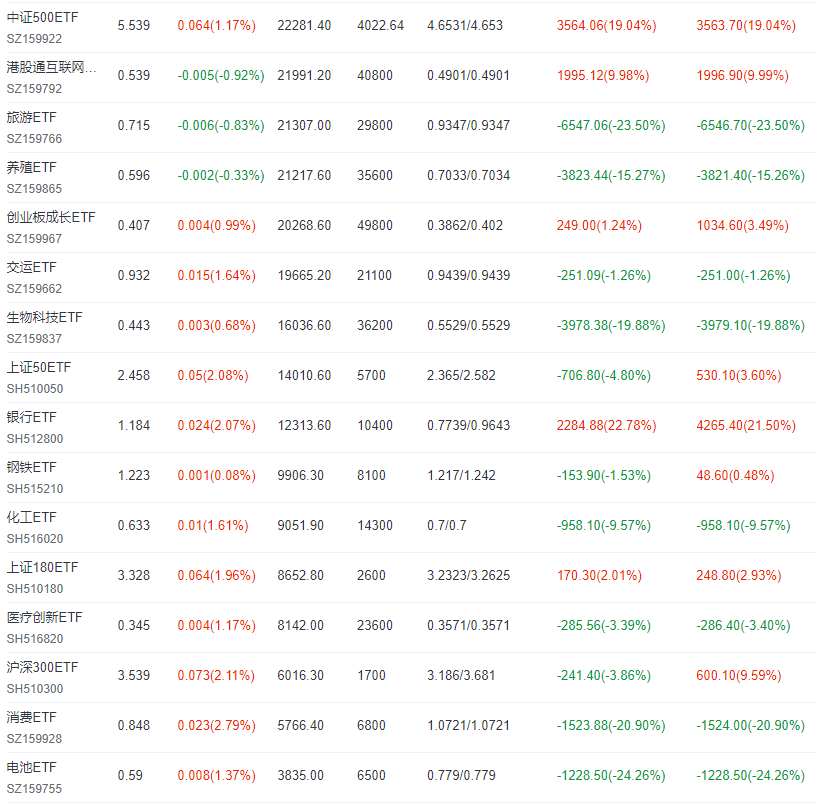Screen dimensions: 817x804
Task: Click market value 22281.40
Action: tap(304, 26)
